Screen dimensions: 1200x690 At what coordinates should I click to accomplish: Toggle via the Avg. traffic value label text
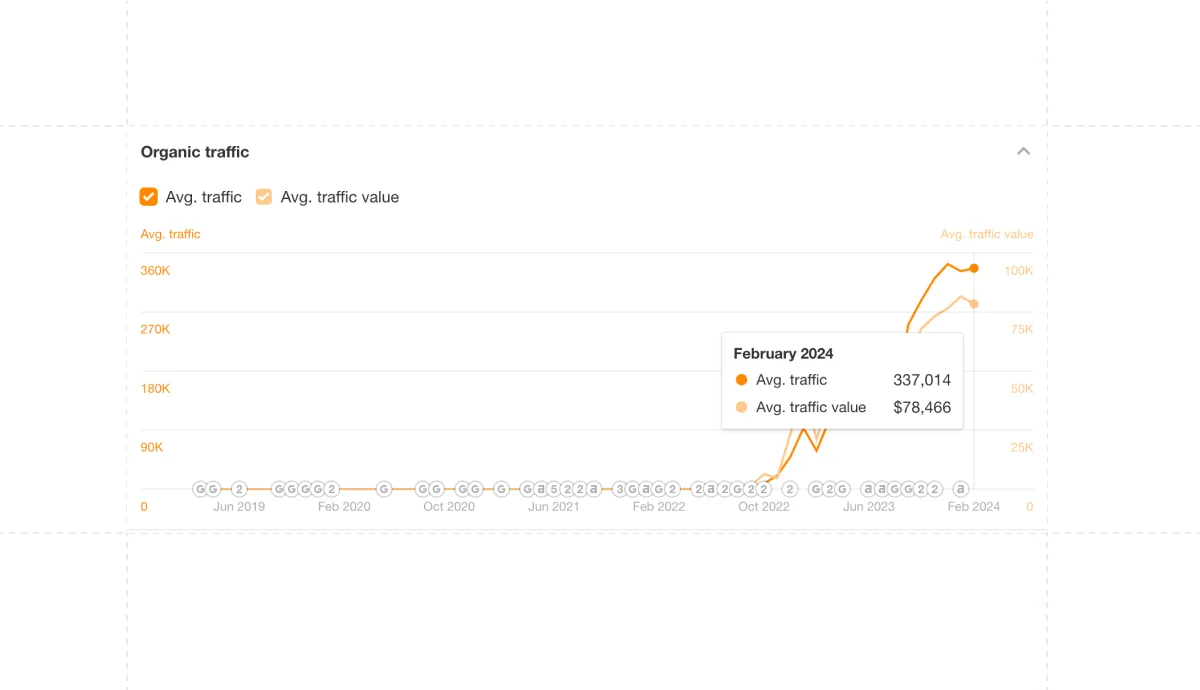click(x=340, y=197)
